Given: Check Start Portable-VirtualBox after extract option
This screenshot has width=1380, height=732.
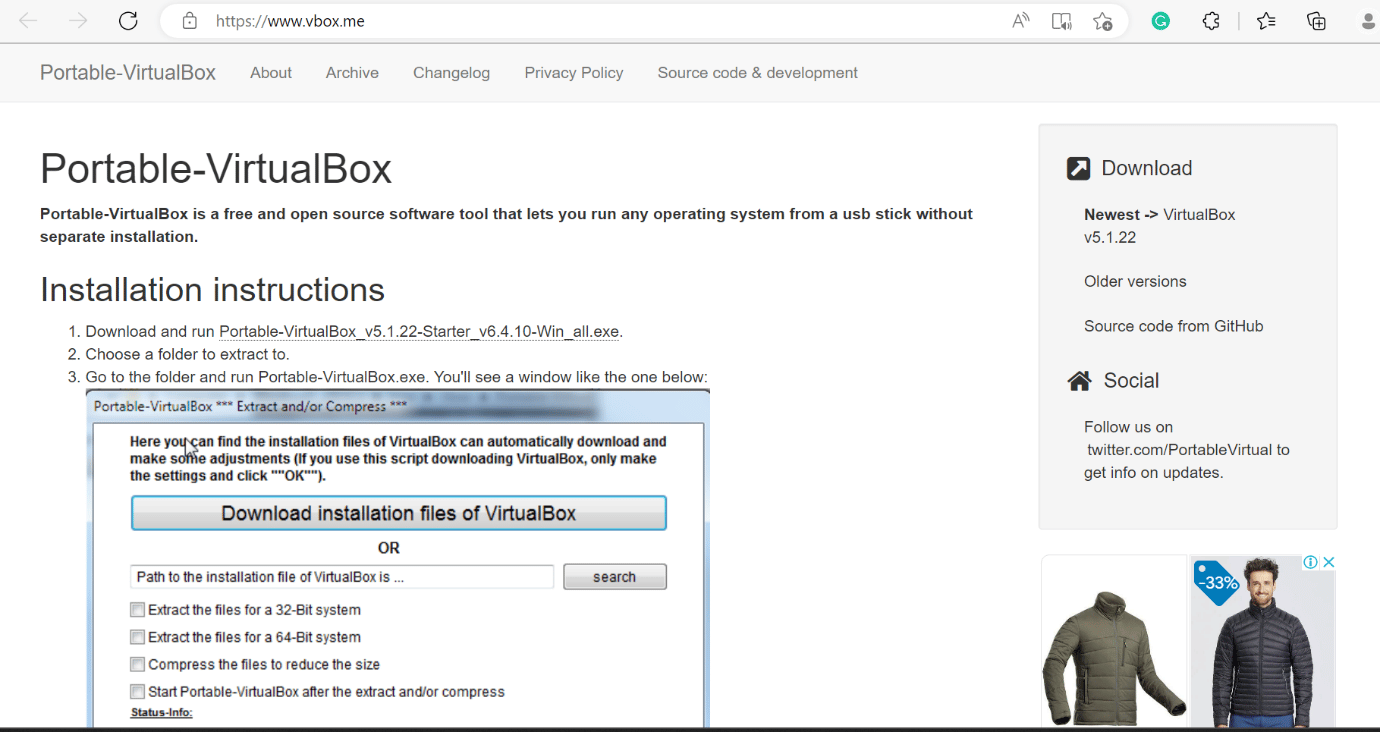Looking at the screenshot, I should pyautogui.click(x=137, y=691).
